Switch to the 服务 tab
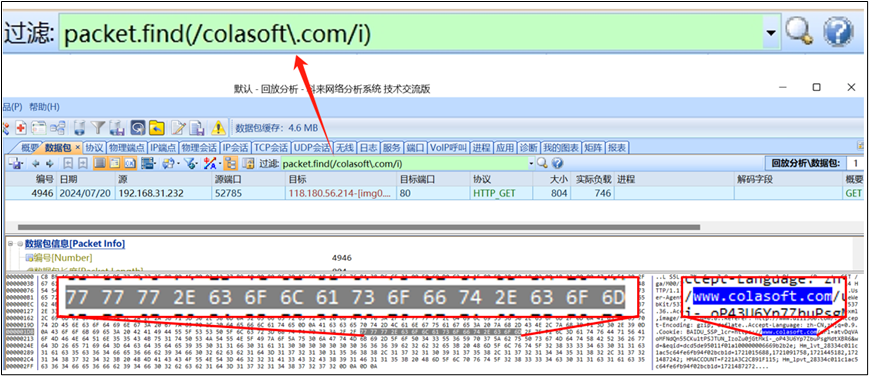This screenshot has height=376, width=869. (392, 148)
